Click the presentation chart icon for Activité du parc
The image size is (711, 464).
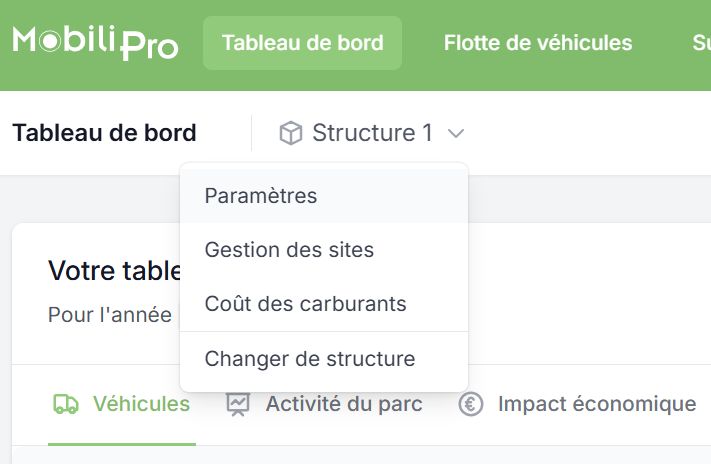coord(238,404)
